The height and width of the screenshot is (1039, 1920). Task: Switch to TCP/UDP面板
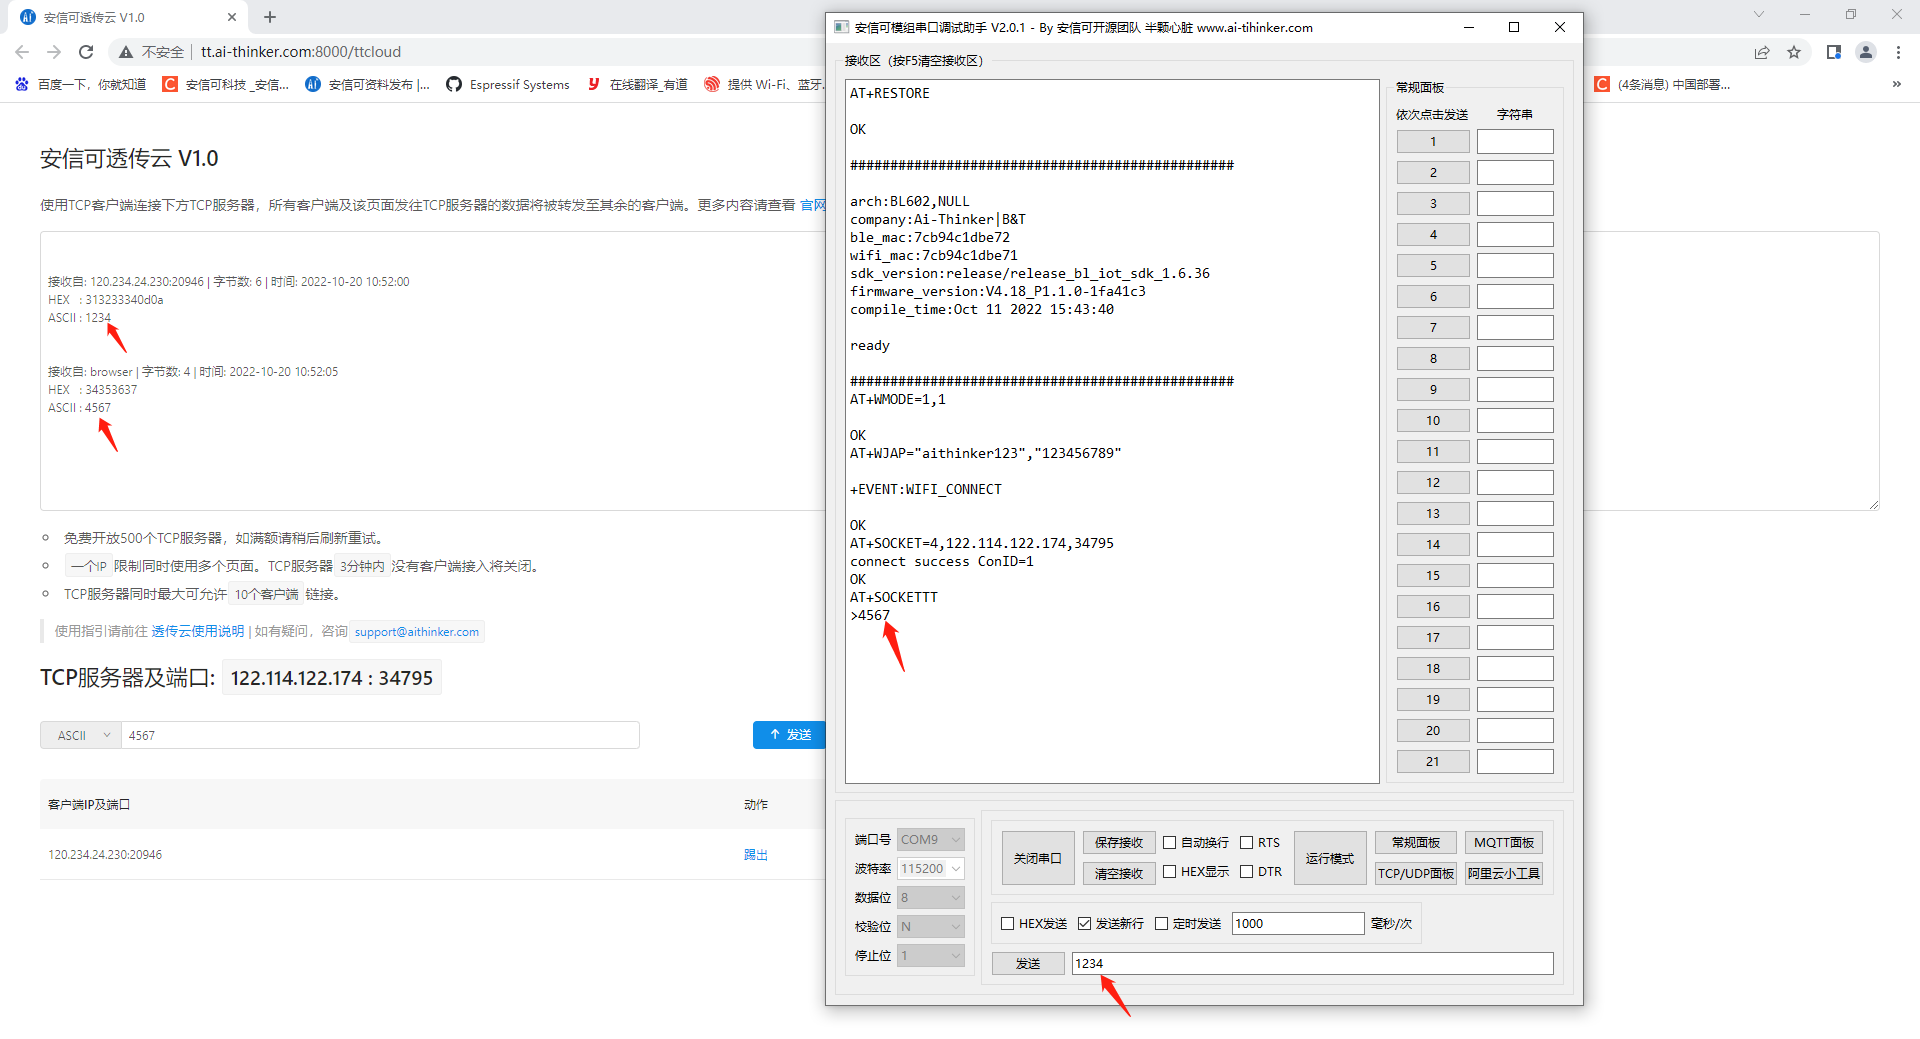1415,873
